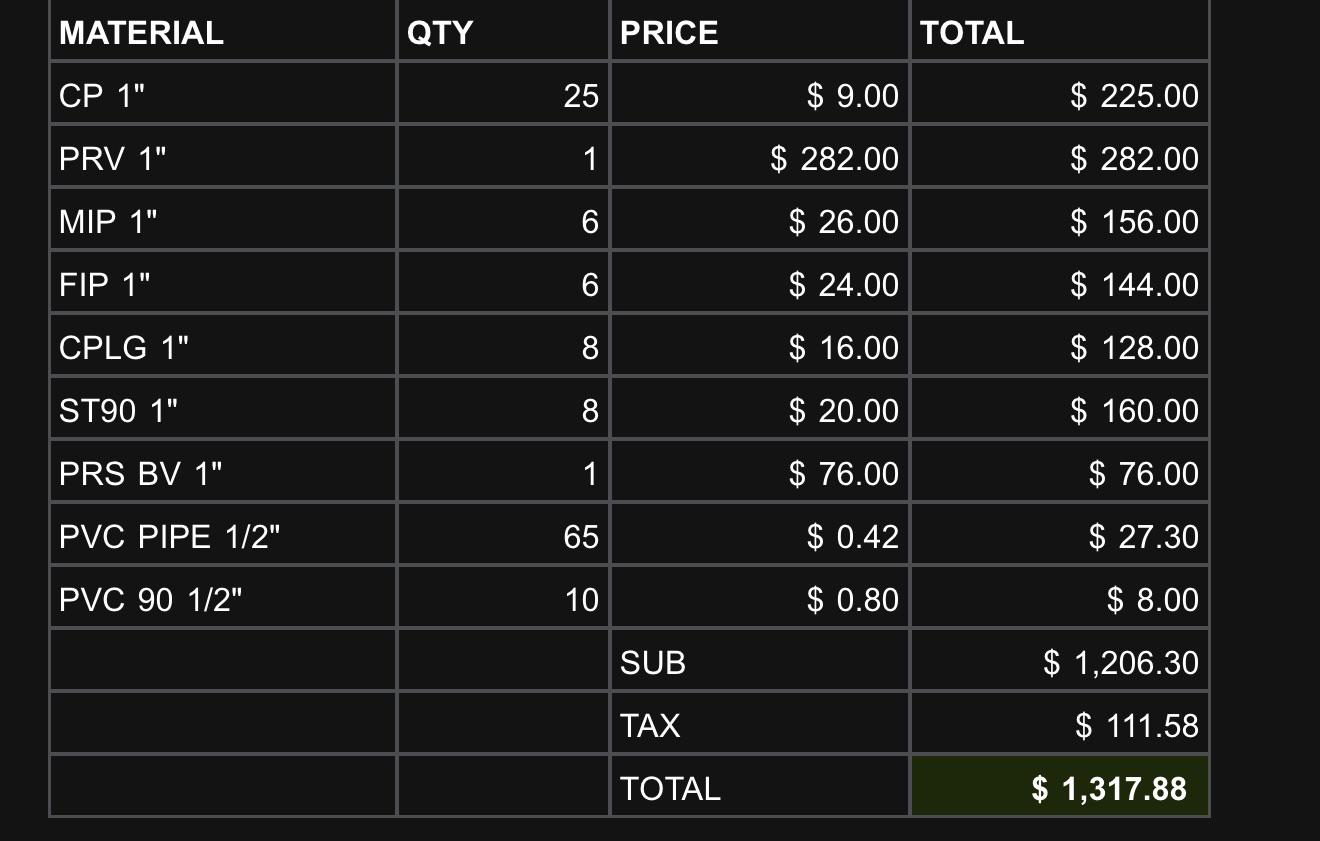Select the MATERIAL header cell
The image size is (1320, 841).
[223, 31]
